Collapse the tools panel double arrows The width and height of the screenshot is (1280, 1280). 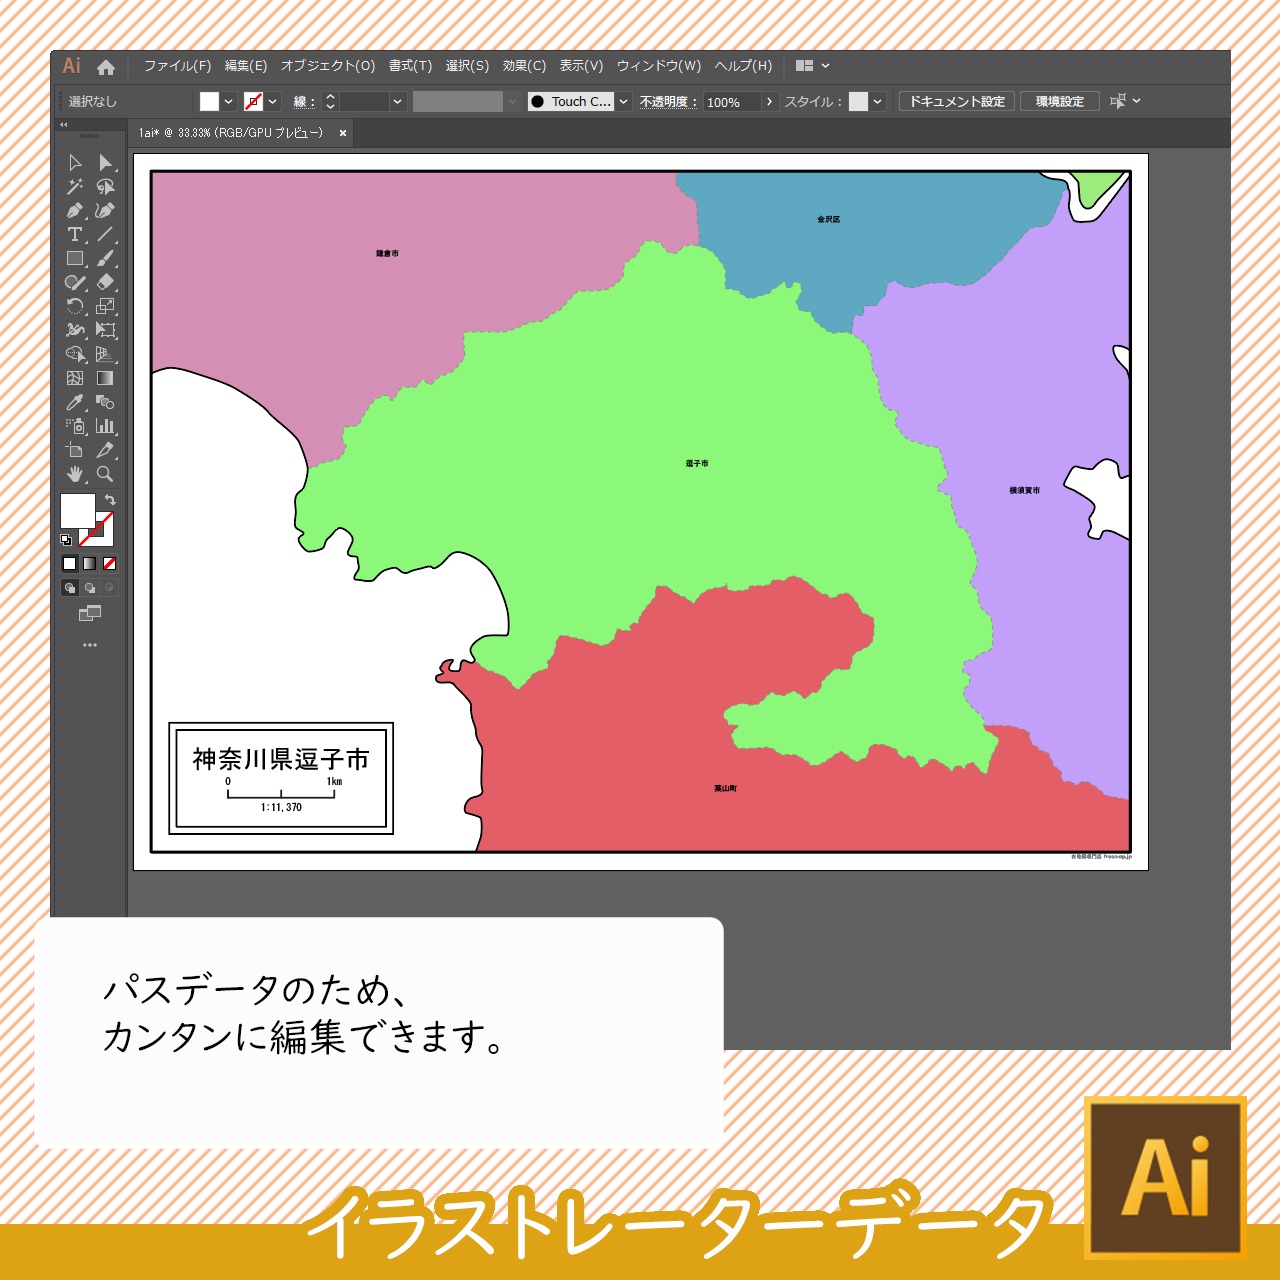pos(64,125)
